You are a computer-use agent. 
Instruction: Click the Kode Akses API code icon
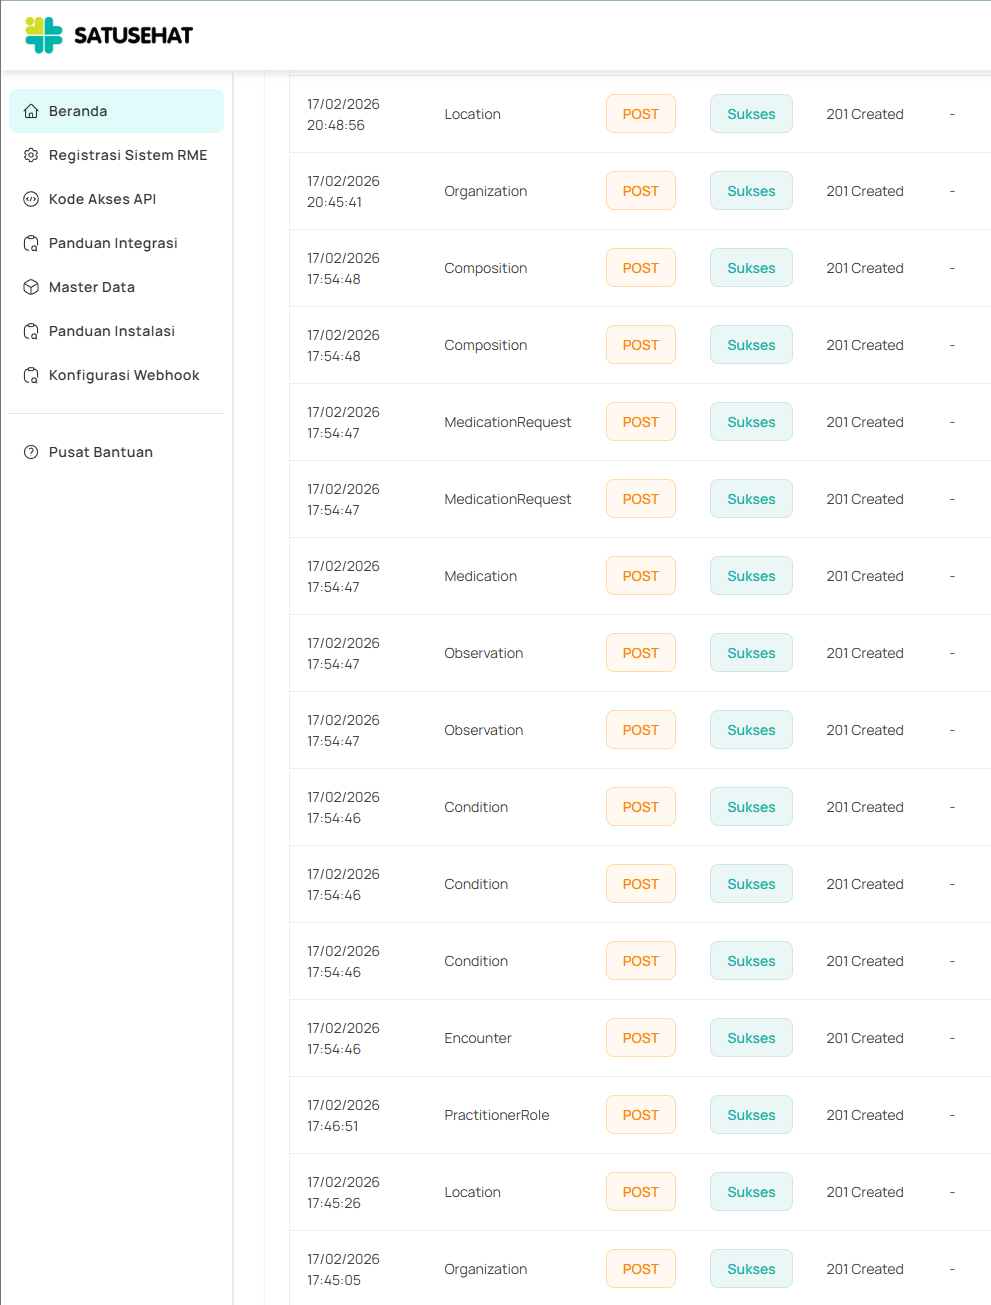(31, 199)
